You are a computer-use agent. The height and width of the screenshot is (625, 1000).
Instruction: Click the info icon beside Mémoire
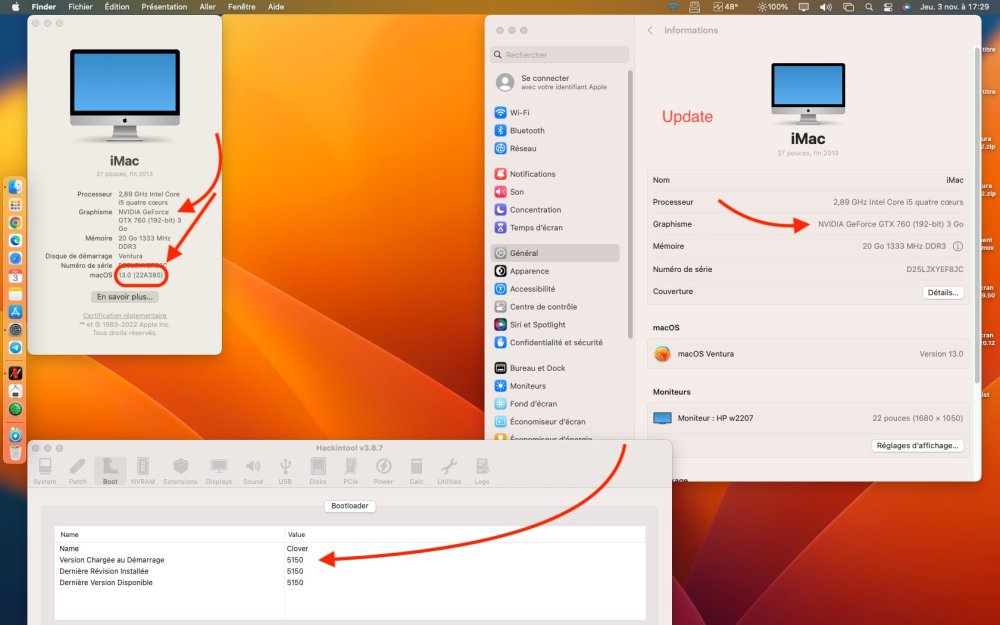(x=957, y=246)
